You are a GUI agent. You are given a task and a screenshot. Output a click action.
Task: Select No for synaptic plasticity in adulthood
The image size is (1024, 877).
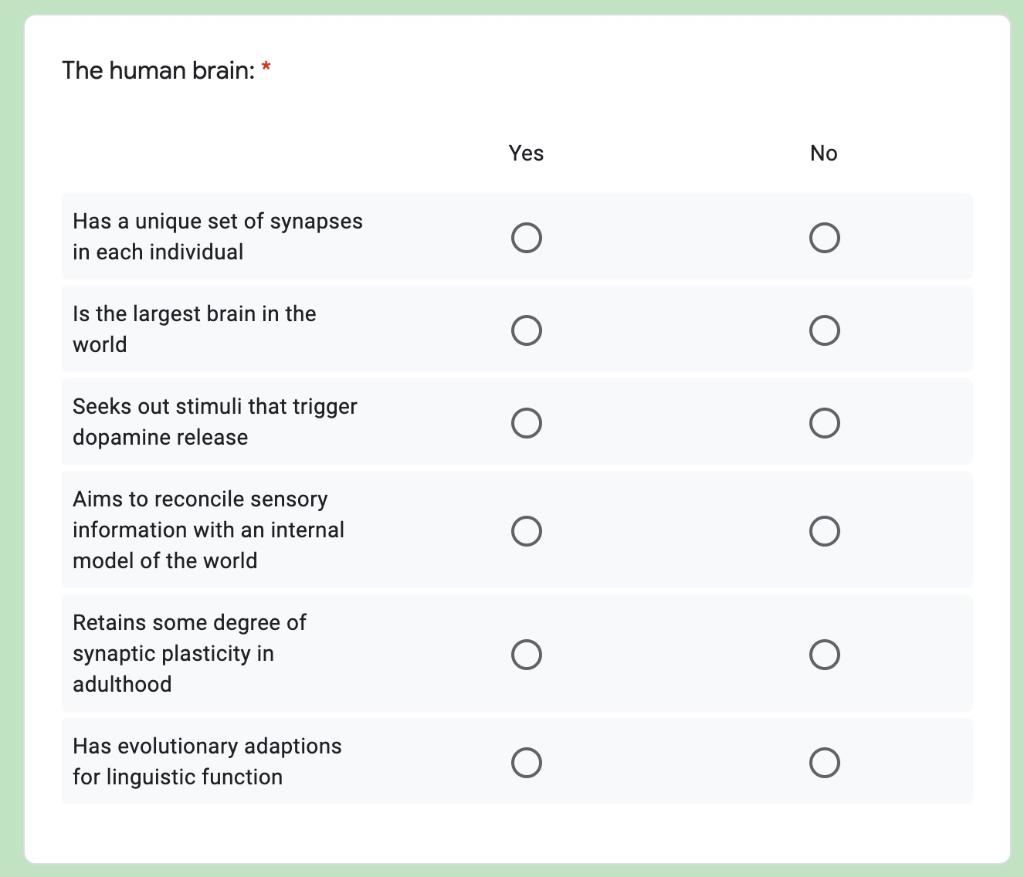(x=824, y=654)
